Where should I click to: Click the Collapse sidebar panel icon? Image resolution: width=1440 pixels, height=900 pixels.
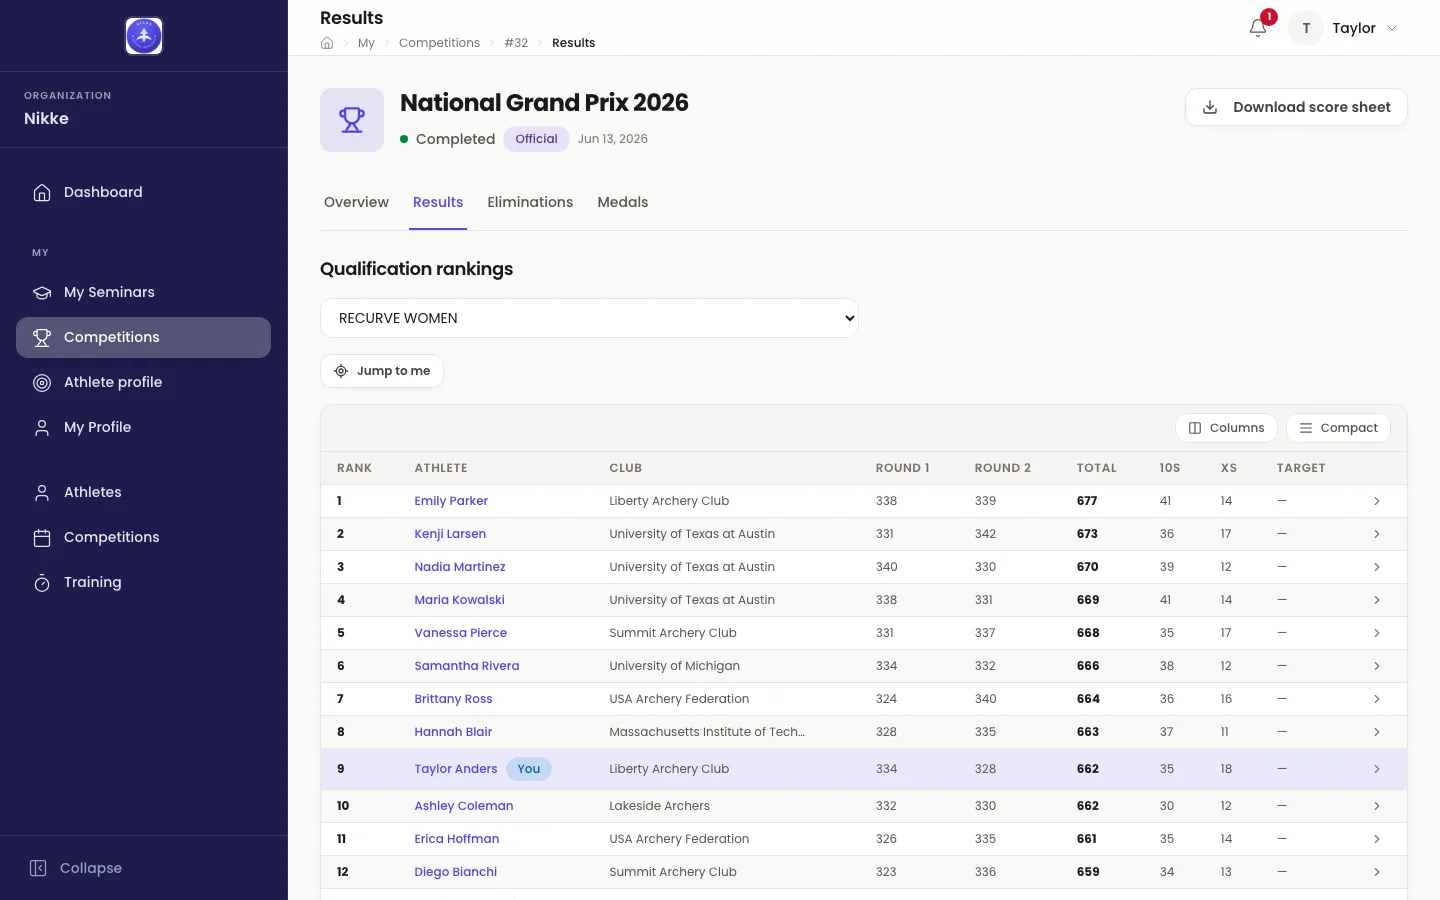(38, 868)
